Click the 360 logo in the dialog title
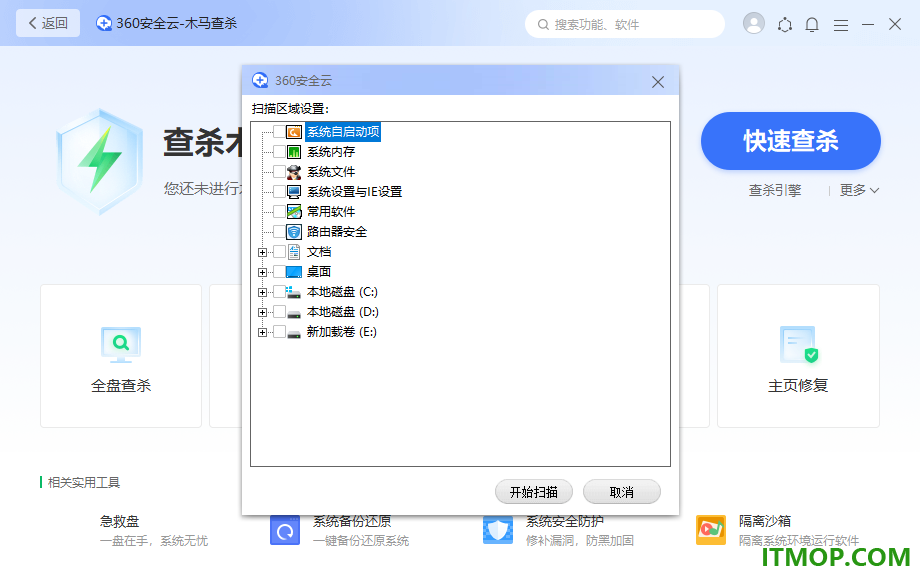This screenshot has width=920, height=580. pos(260,80)
